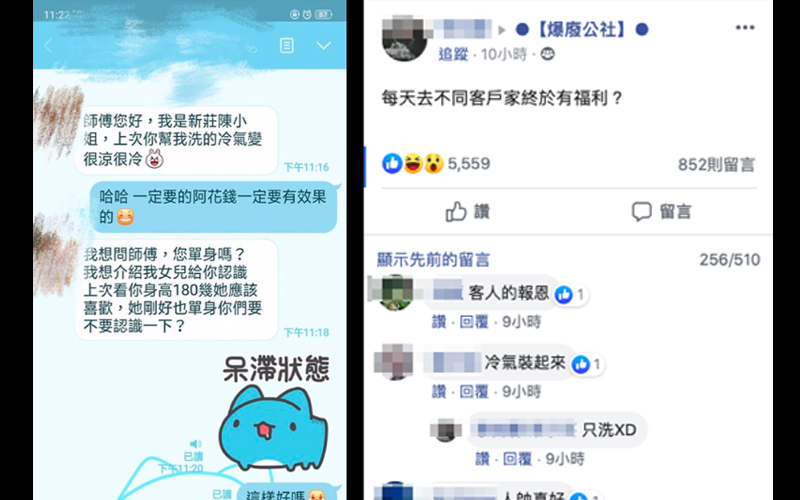Viewport: 800px width, 500px height.
Task: Reply to the 只洗XD comment
Action: 517,459
